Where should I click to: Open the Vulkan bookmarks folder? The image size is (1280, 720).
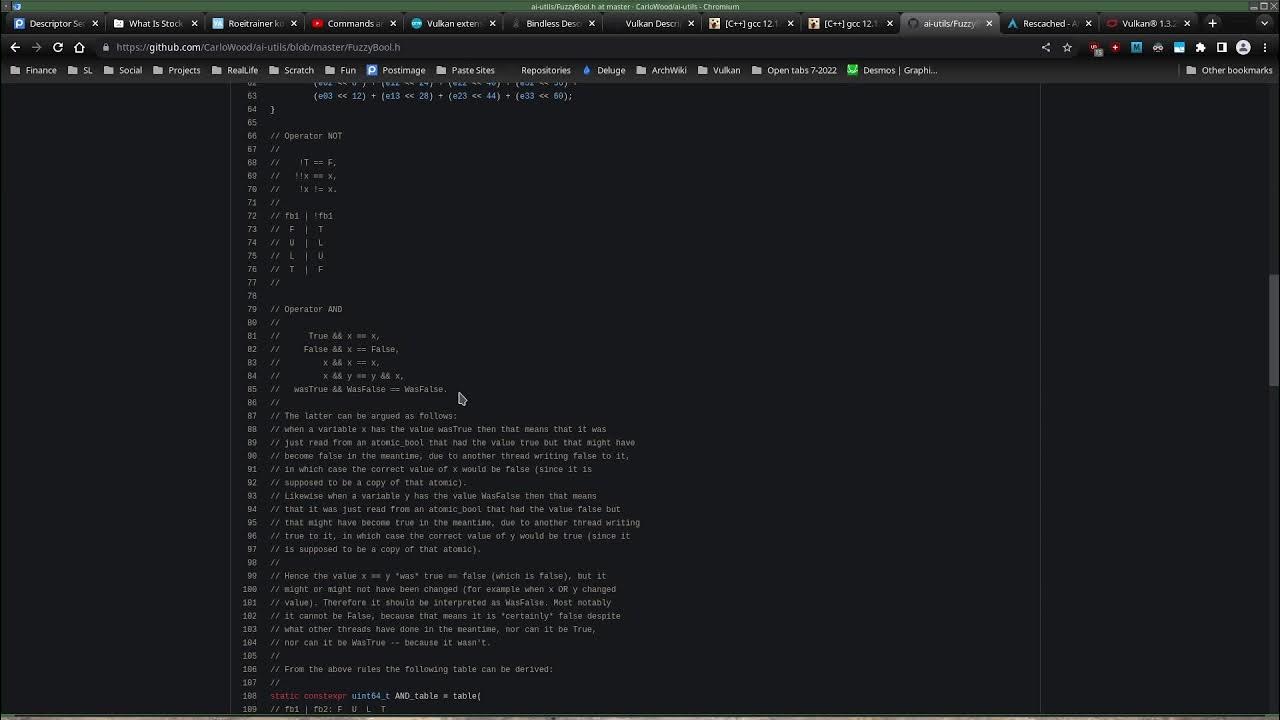point(719,70)
